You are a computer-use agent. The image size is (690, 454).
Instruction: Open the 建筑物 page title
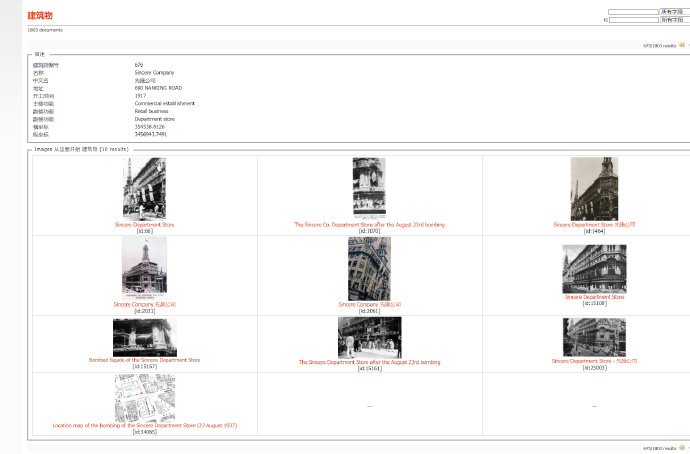pyautogui.click(x=40, y=15)
